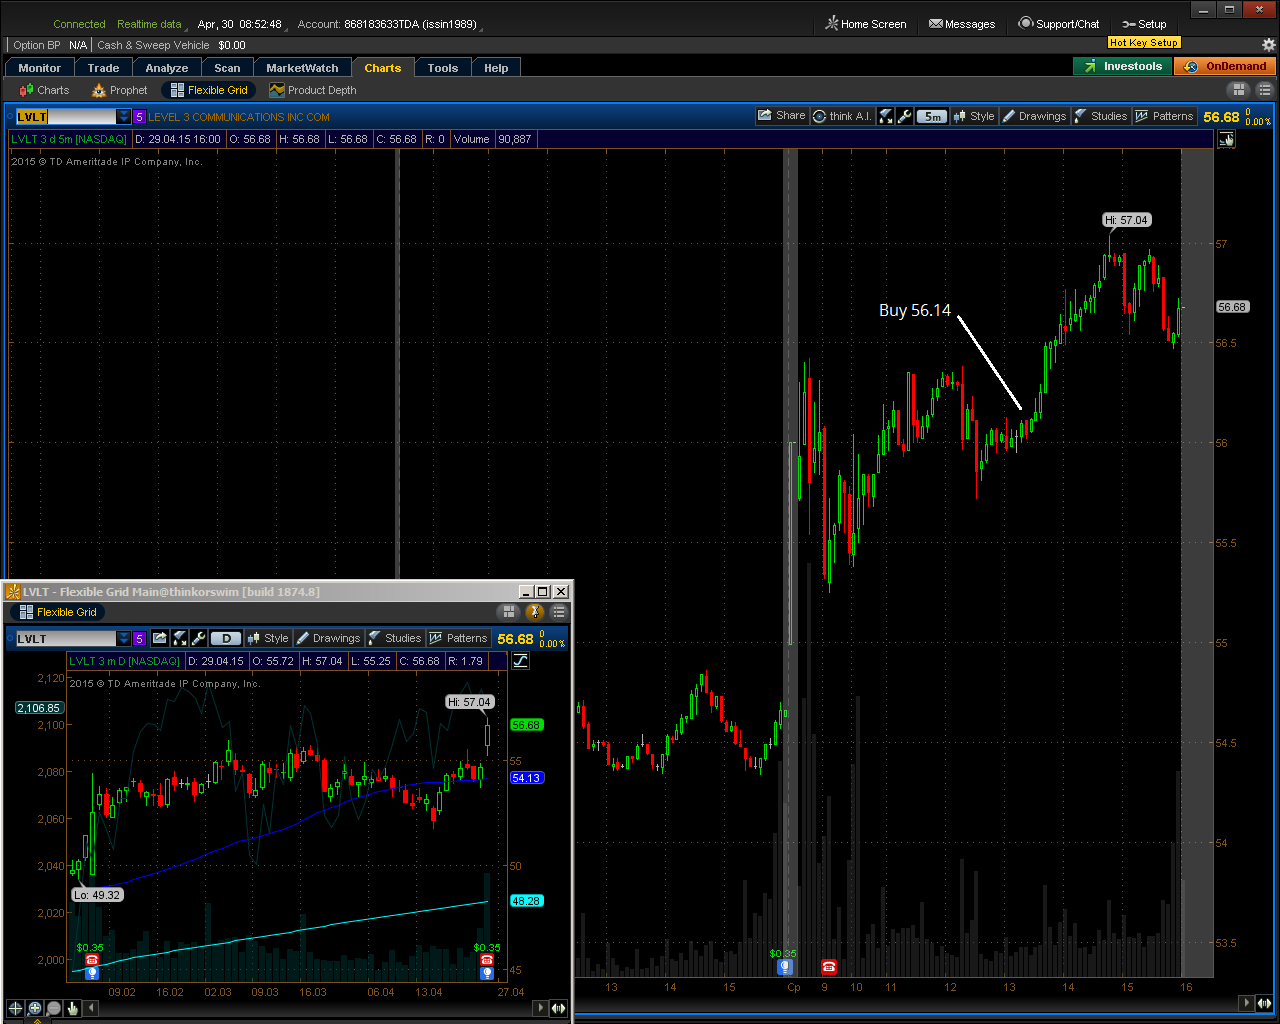Click the main chart LVLT symbol field
The image size is (1280, 1024).
coord(66,117)
